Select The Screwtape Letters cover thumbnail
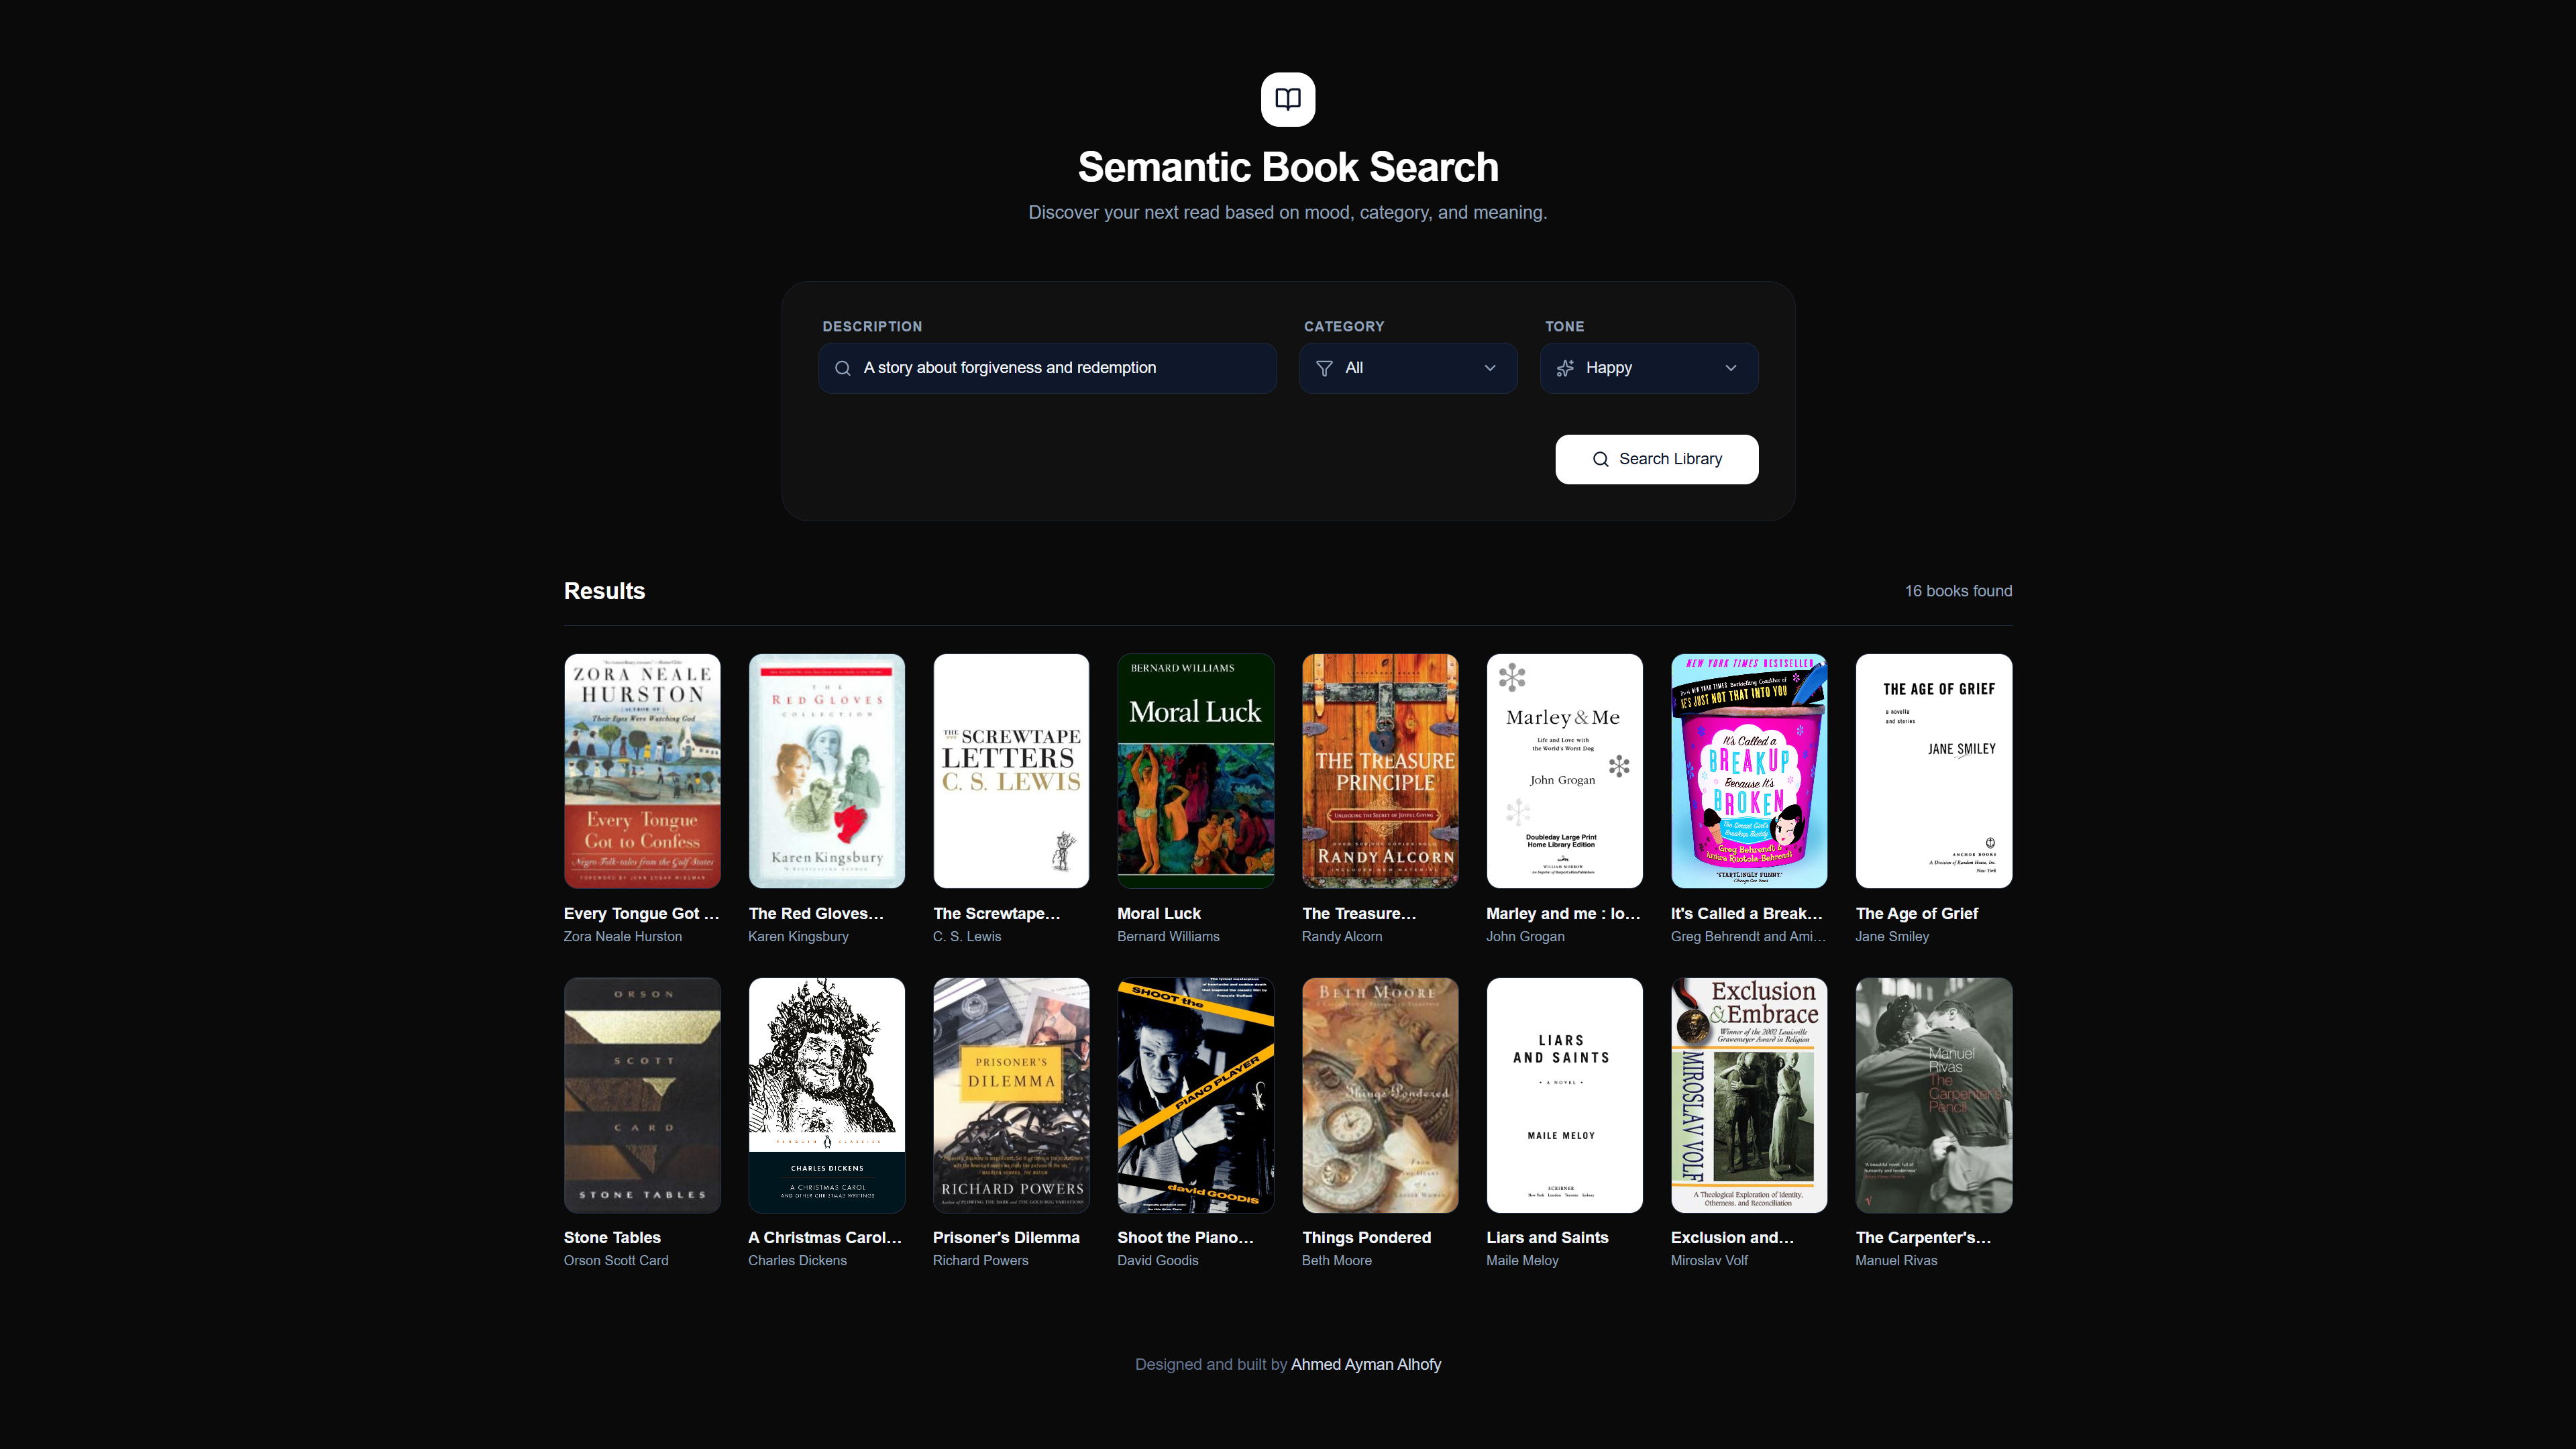The height and width of the screenshot is (1449, 2576). [1011, 771]
